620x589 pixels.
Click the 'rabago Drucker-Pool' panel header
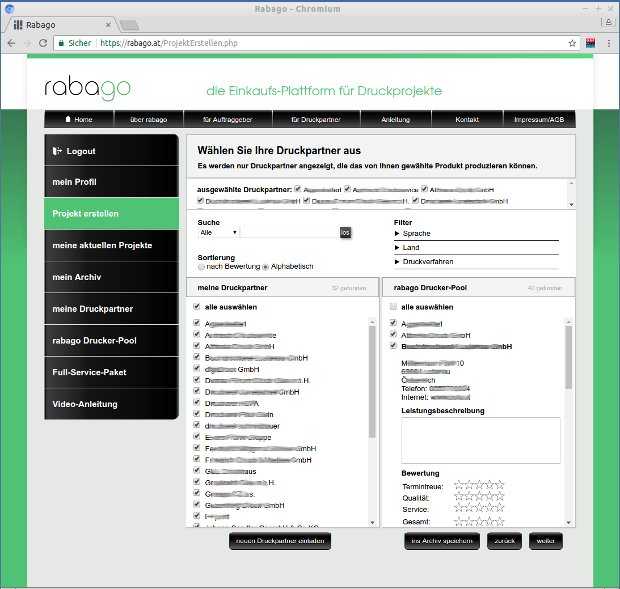[479, 287]
